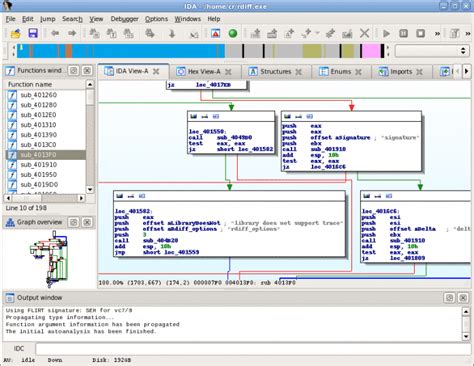Click the Output window scroll-down arrow
This screenshot has width=474, height=366.
pos(466,336)
